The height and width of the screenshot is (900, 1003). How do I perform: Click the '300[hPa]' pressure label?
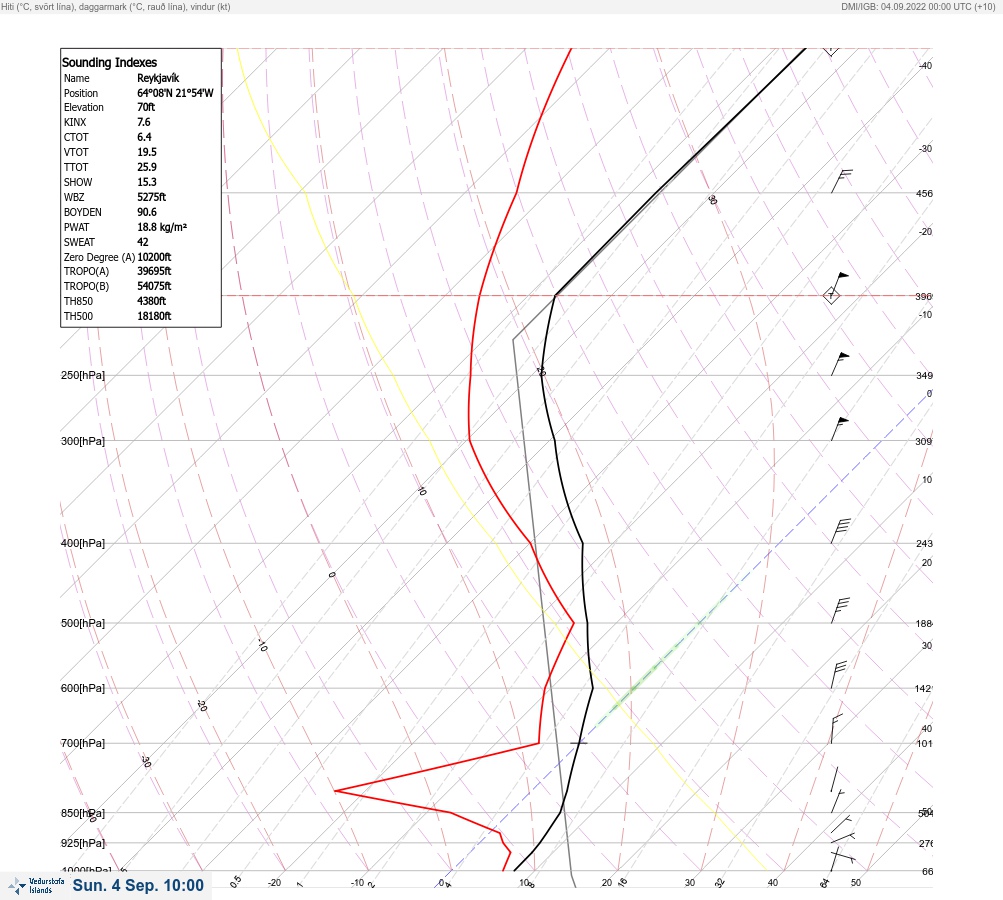tap(83, 441)
